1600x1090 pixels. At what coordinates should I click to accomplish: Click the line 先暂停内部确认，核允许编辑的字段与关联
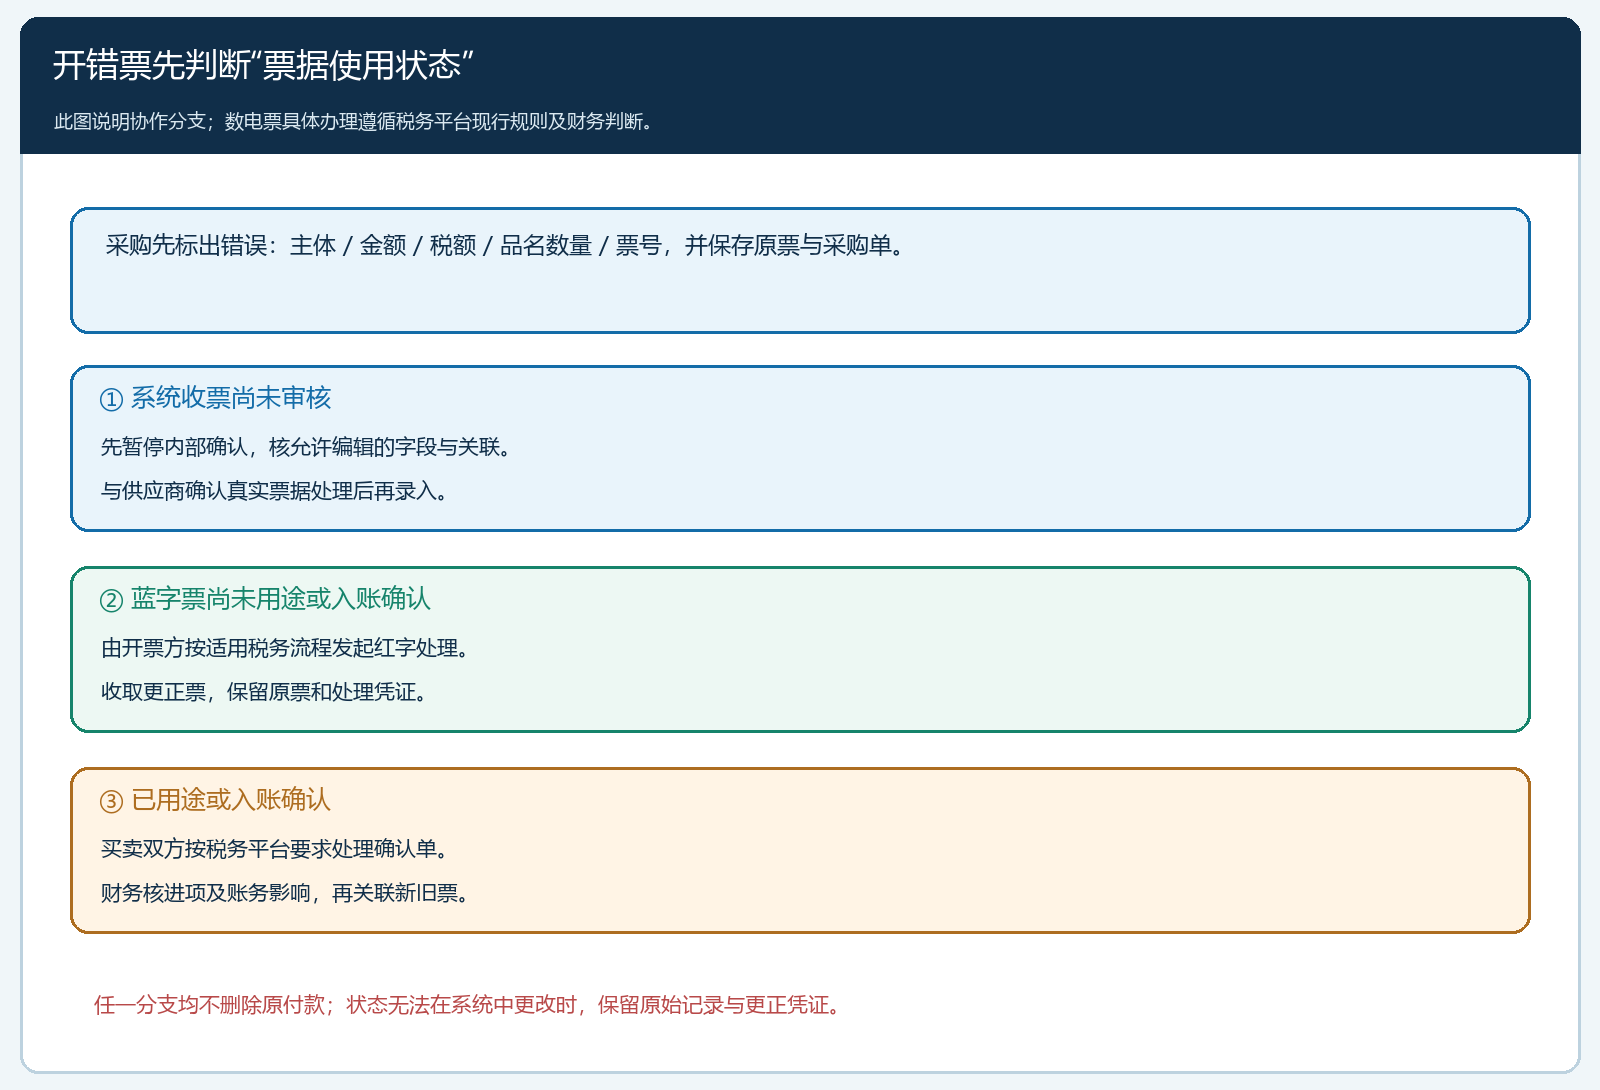[x=308, y=447]
